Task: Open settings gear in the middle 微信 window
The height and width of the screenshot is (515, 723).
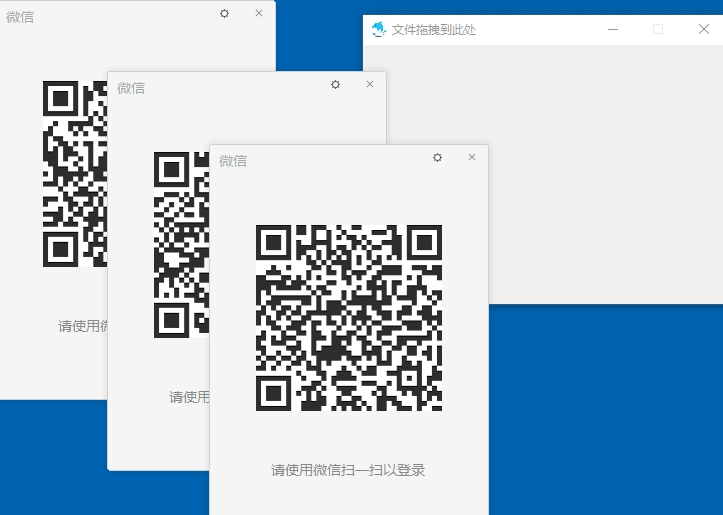Action: point(336,85)
